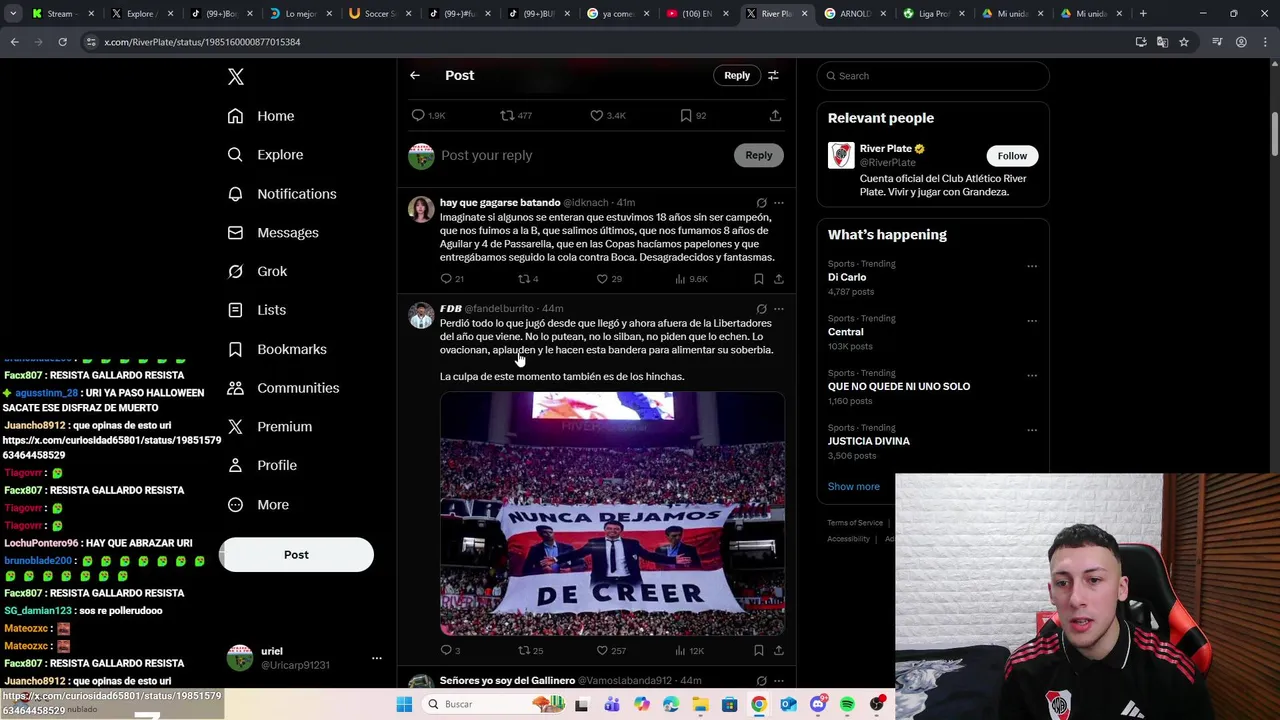The height and width of the screenshot is (720, 1280).
Task: Share FDB's post
Action: pyautogui.click(x=778, y=651)
